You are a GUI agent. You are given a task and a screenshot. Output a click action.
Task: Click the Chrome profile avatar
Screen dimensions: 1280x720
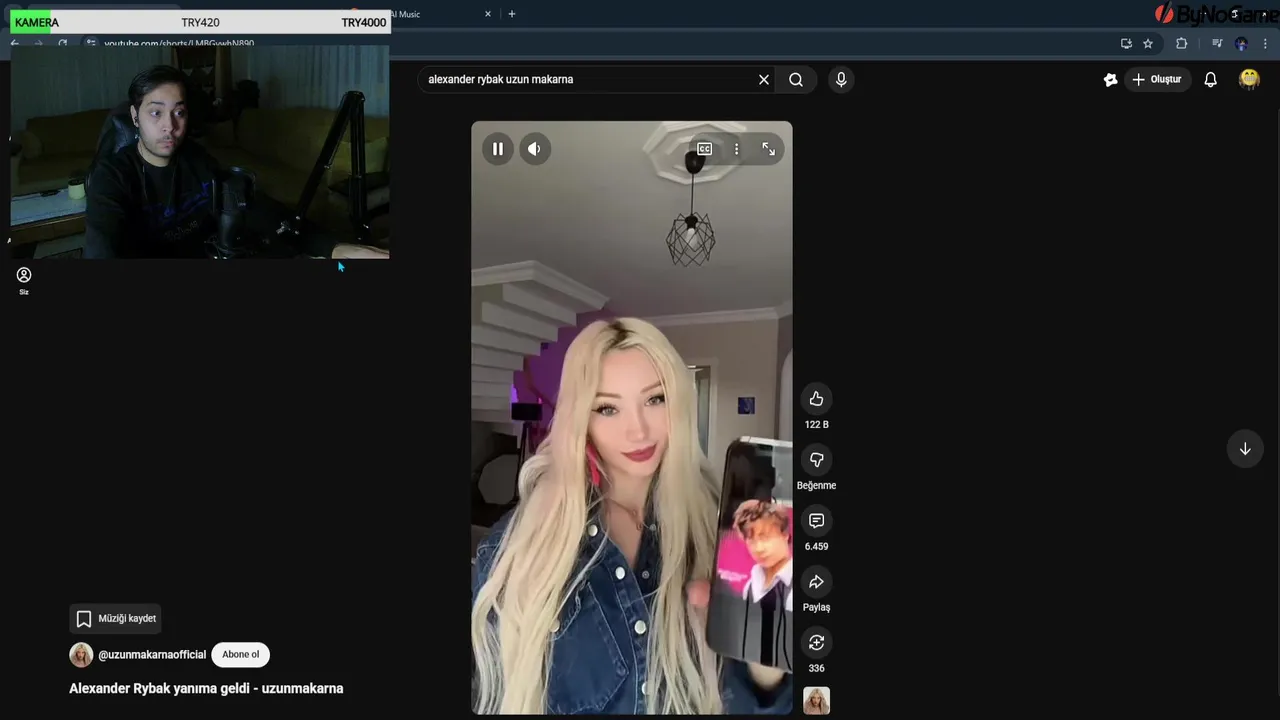point(1241,43)
